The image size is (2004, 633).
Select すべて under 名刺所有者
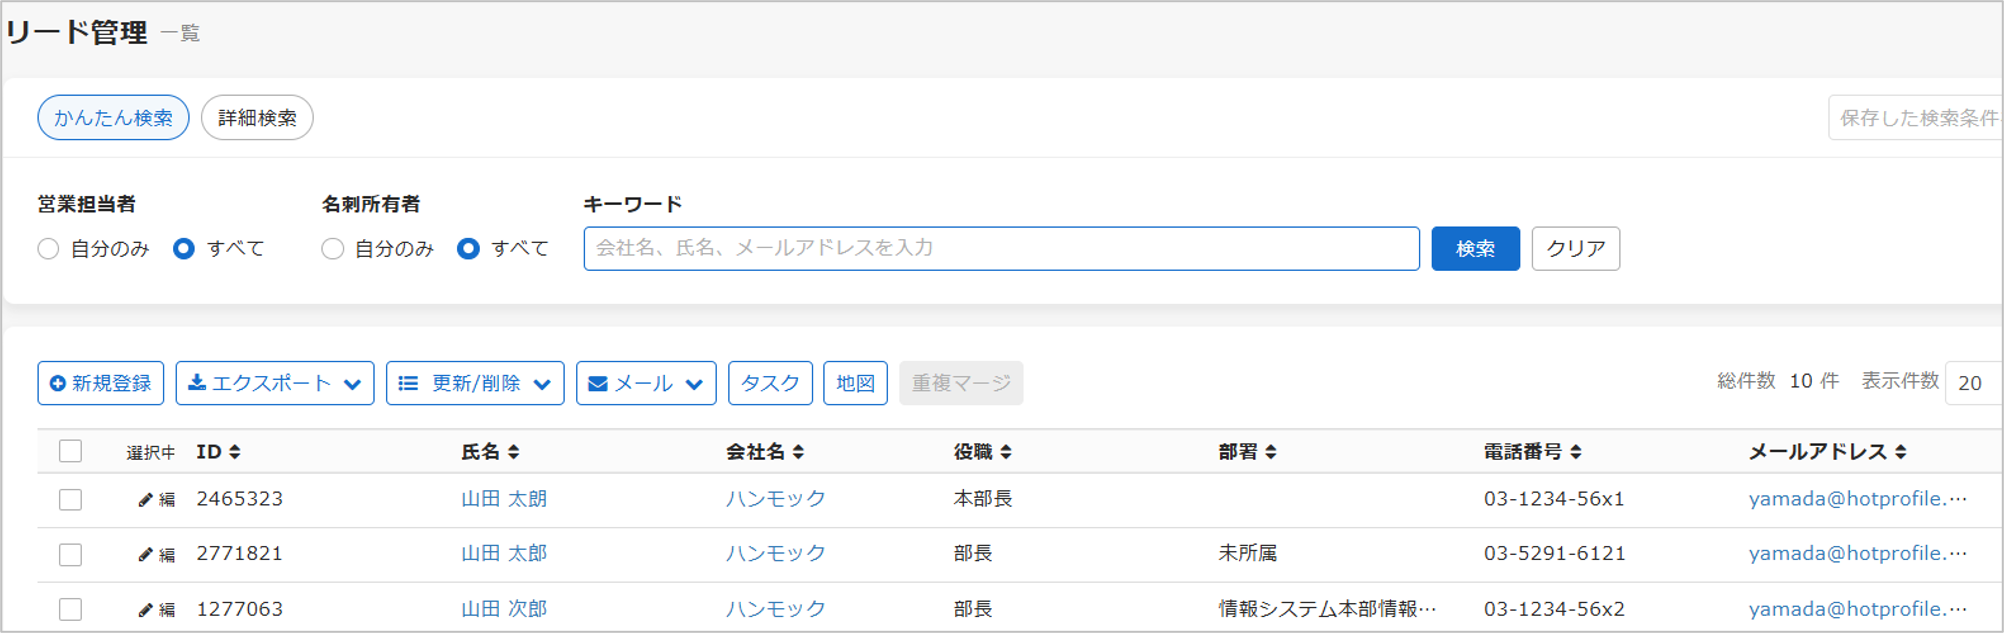[468, 249]
